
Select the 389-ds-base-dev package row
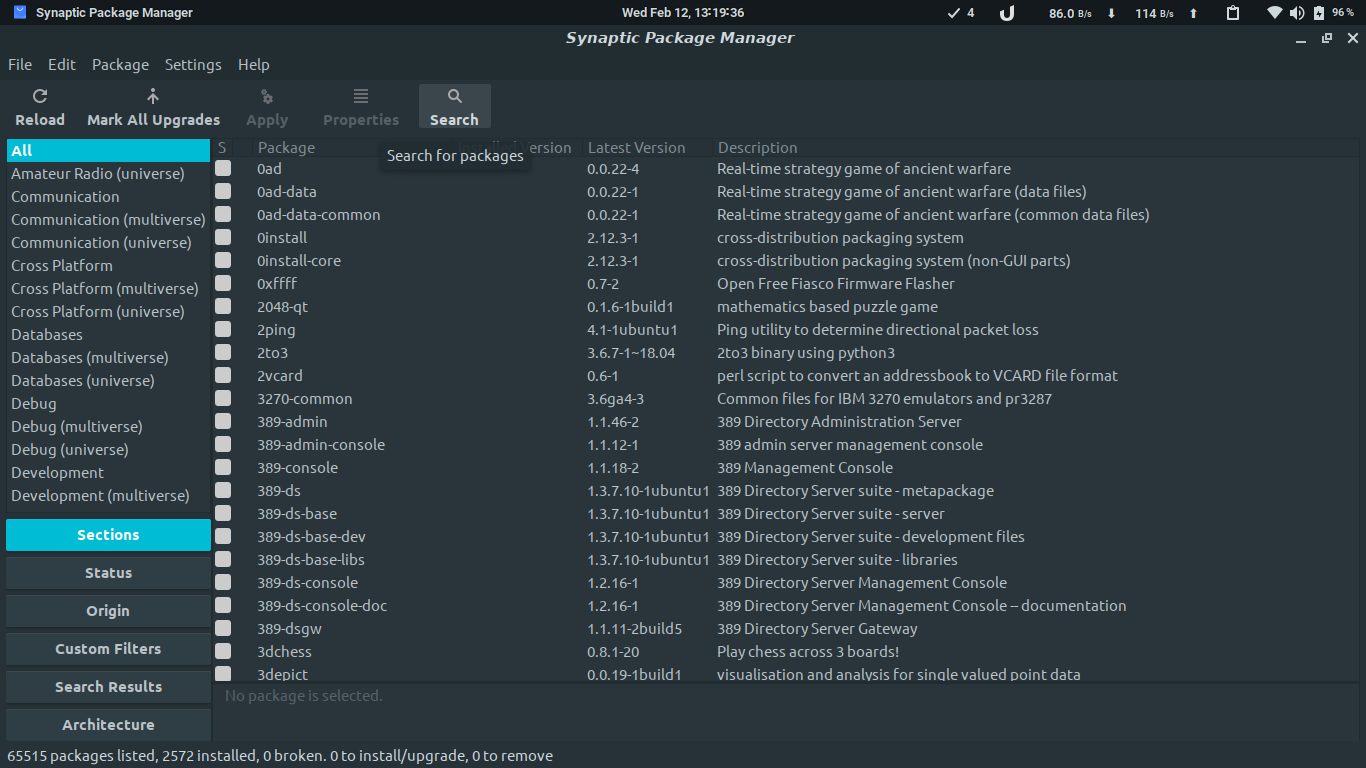(x=786, y=536)
